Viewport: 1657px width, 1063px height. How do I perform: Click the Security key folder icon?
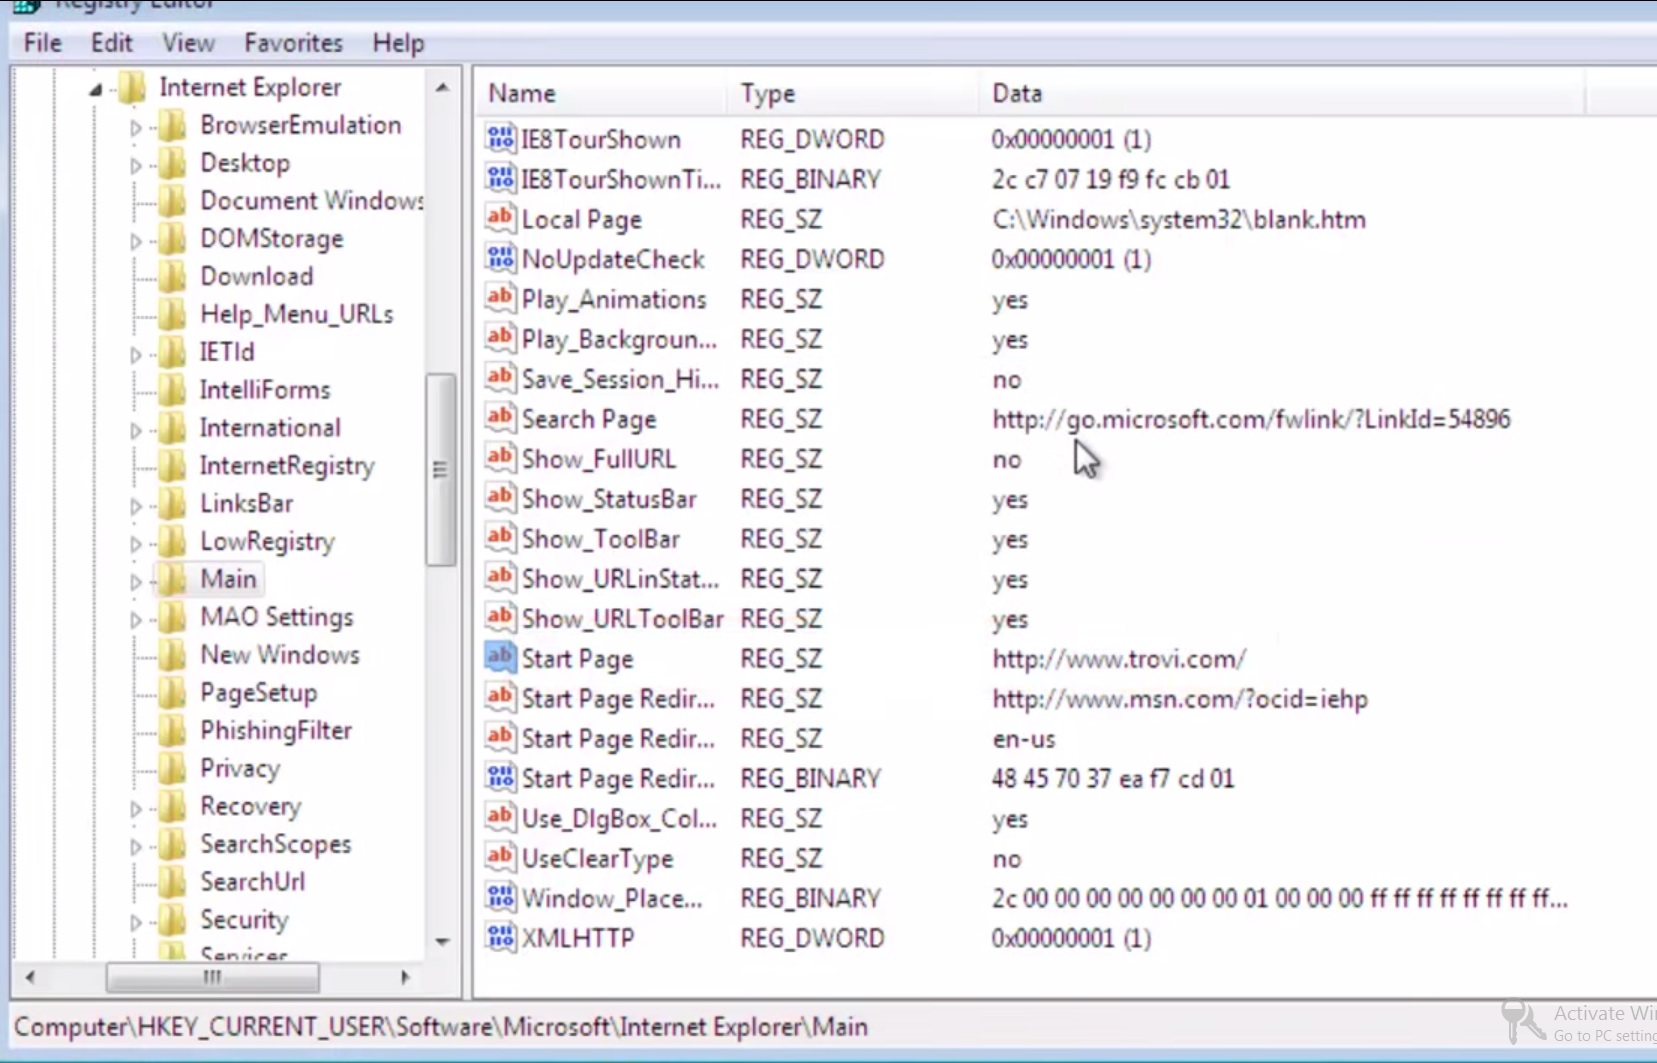[173, 920]
